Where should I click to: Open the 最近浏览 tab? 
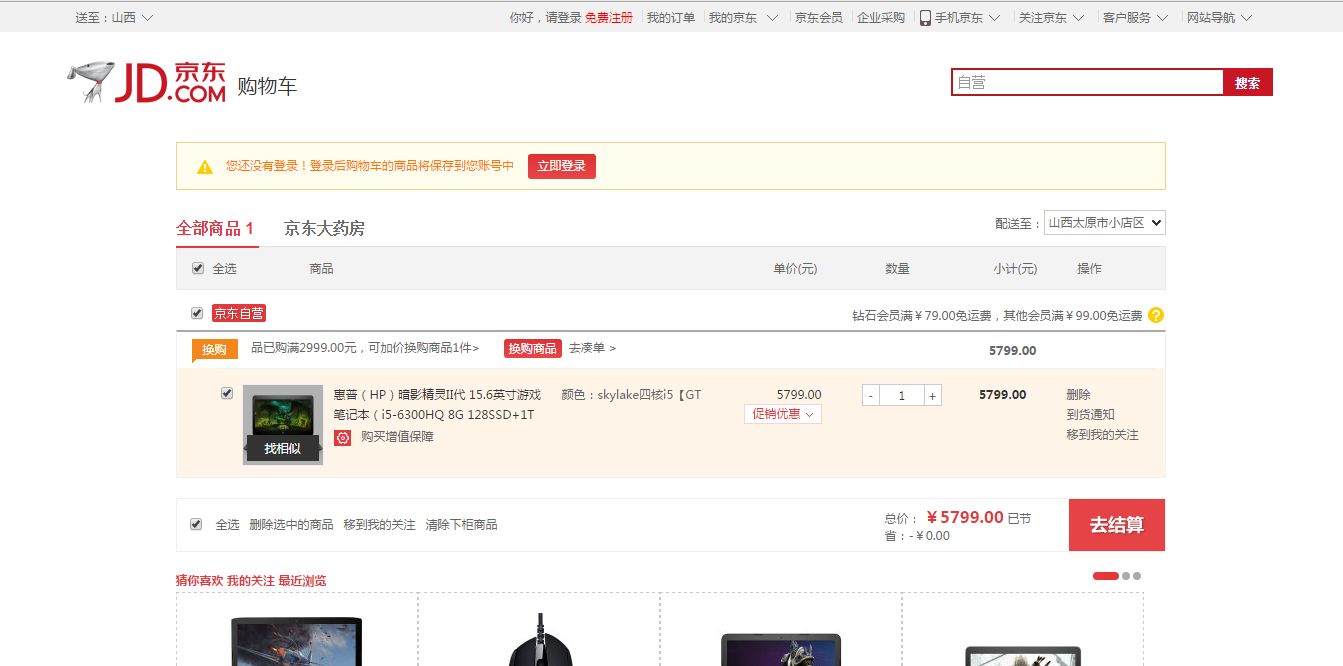click(302, 580)
